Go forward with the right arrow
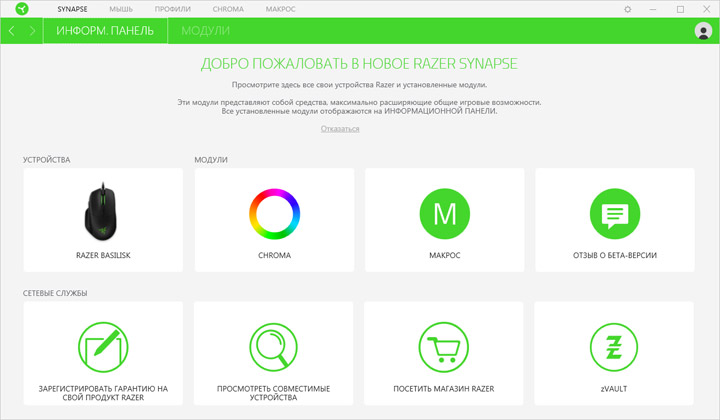This screenshot has height=420, width=720. click(32, 31)
